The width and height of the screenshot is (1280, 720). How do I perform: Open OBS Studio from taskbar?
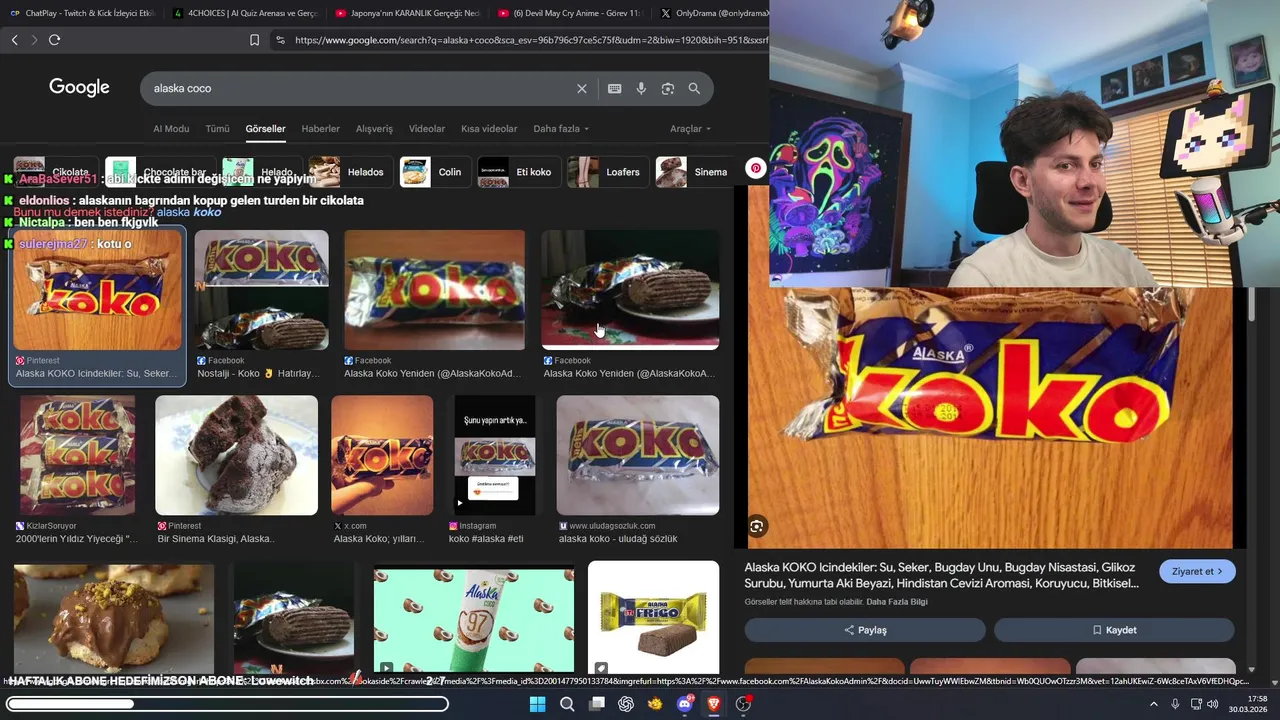coord(743,704)
